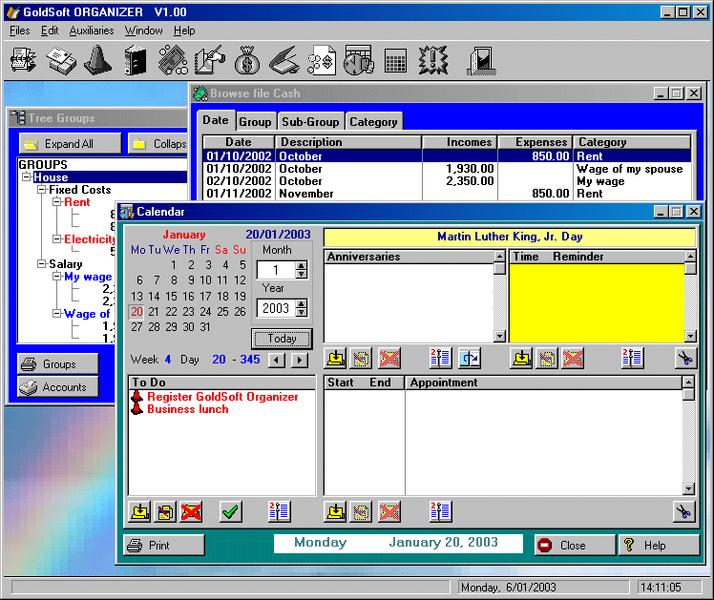Open the dollar document report icon

321,60
